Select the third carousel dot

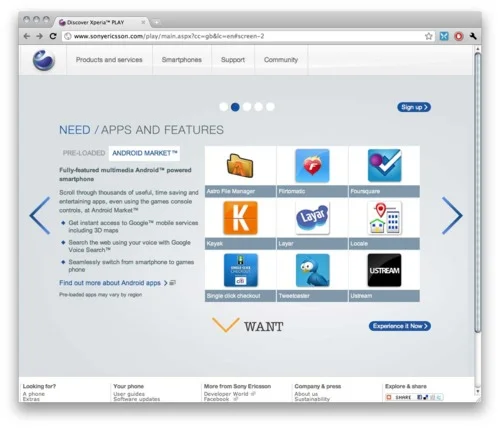[x=247, y=107]
